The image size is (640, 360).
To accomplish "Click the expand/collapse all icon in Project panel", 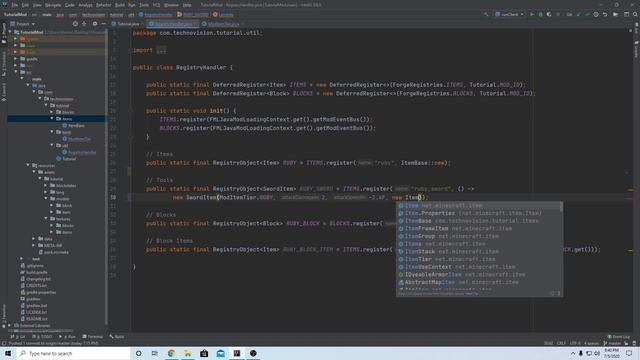I will pyautogui.click(x=84, y=24).
